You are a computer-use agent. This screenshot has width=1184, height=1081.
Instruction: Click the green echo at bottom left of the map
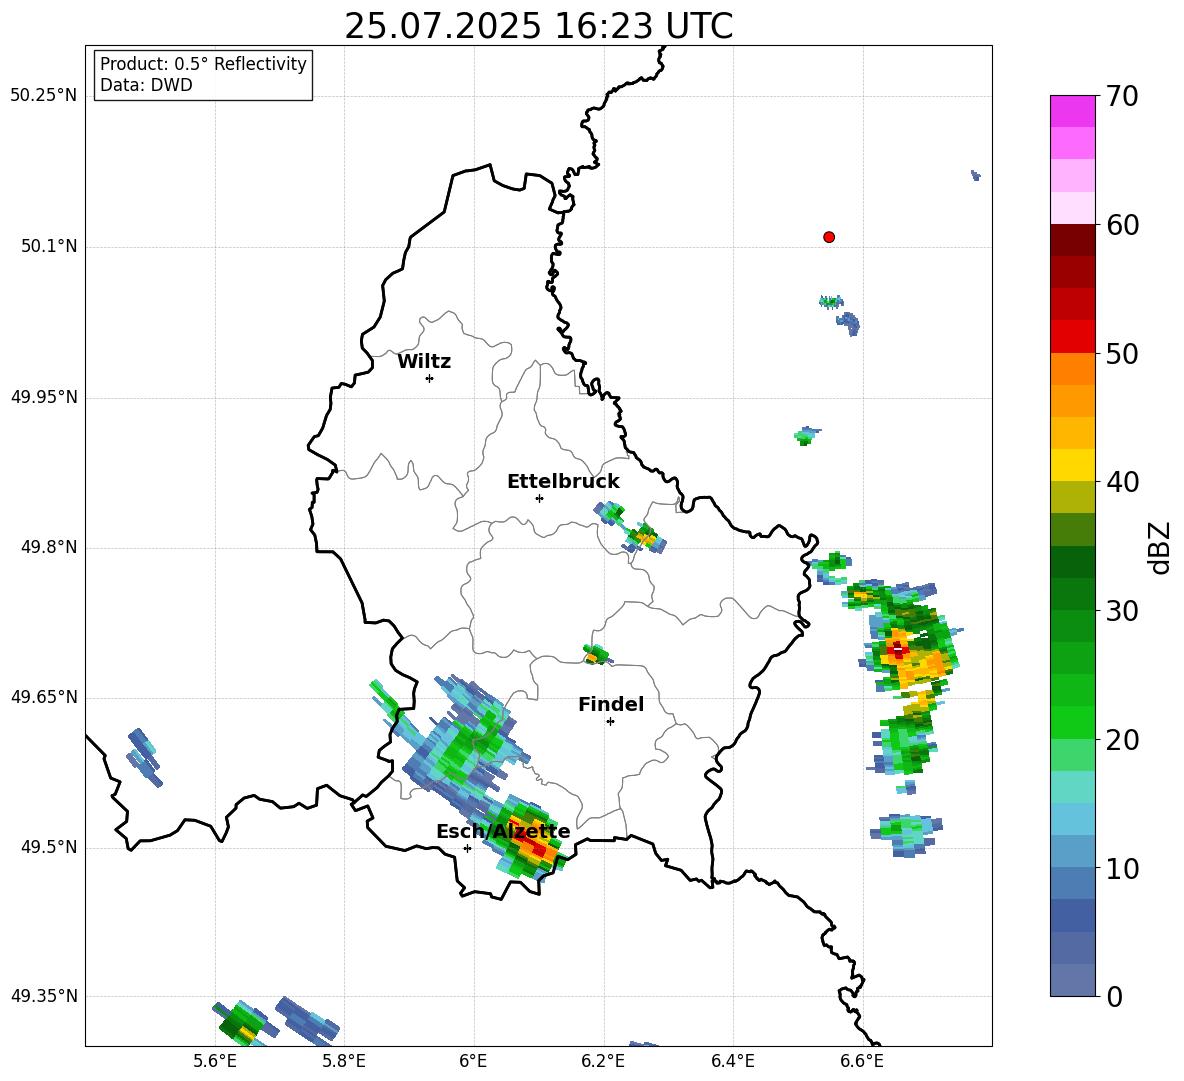pyautogui.click(x=245, y=1023)
